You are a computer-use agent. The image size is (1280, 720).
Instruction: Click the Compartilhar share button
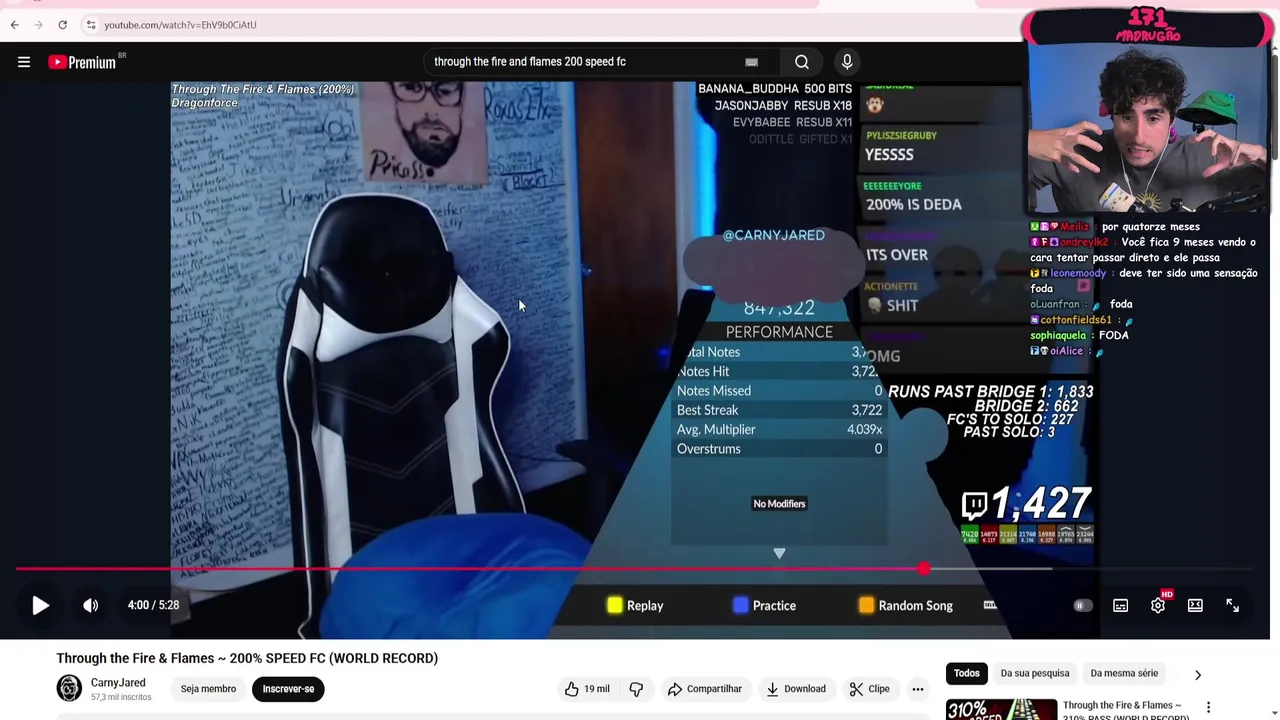point(705,689)
